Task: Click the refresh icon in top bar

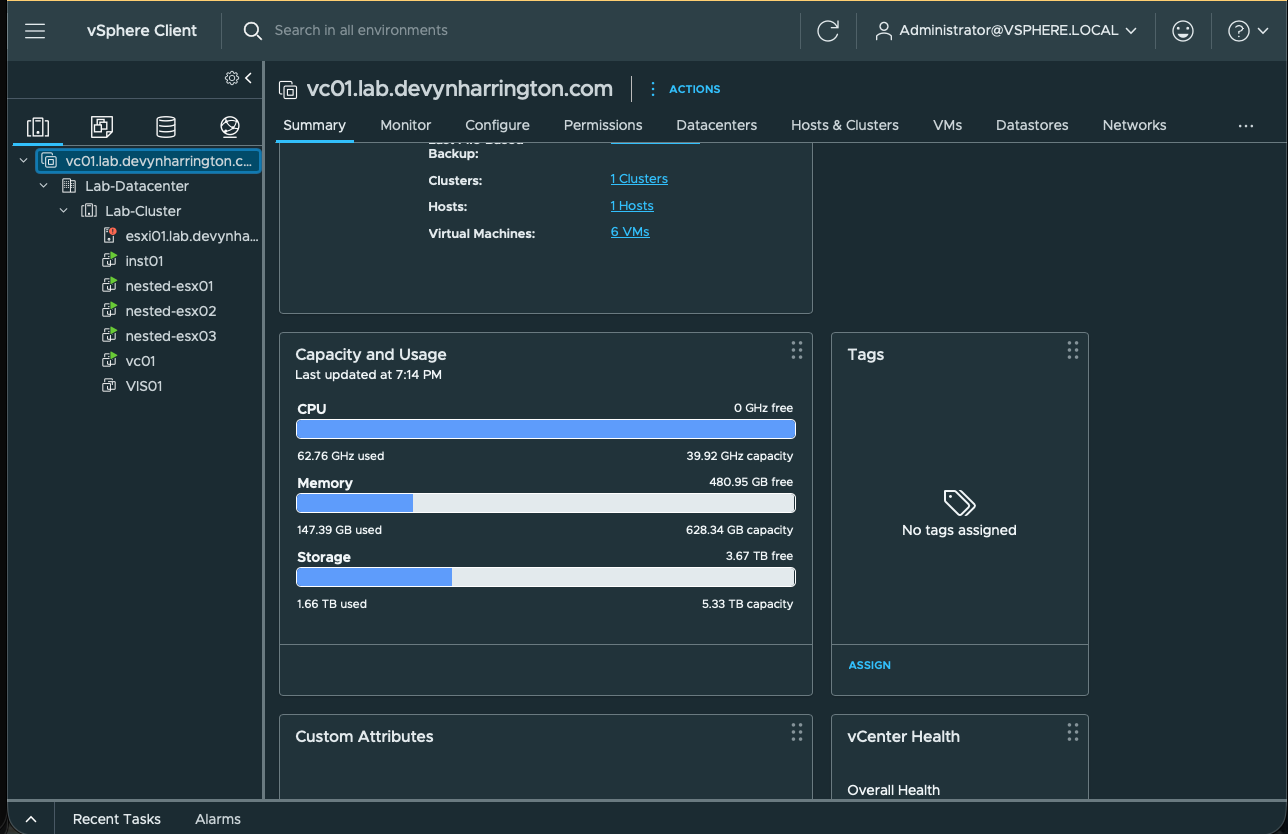Action: click(828, 31)
